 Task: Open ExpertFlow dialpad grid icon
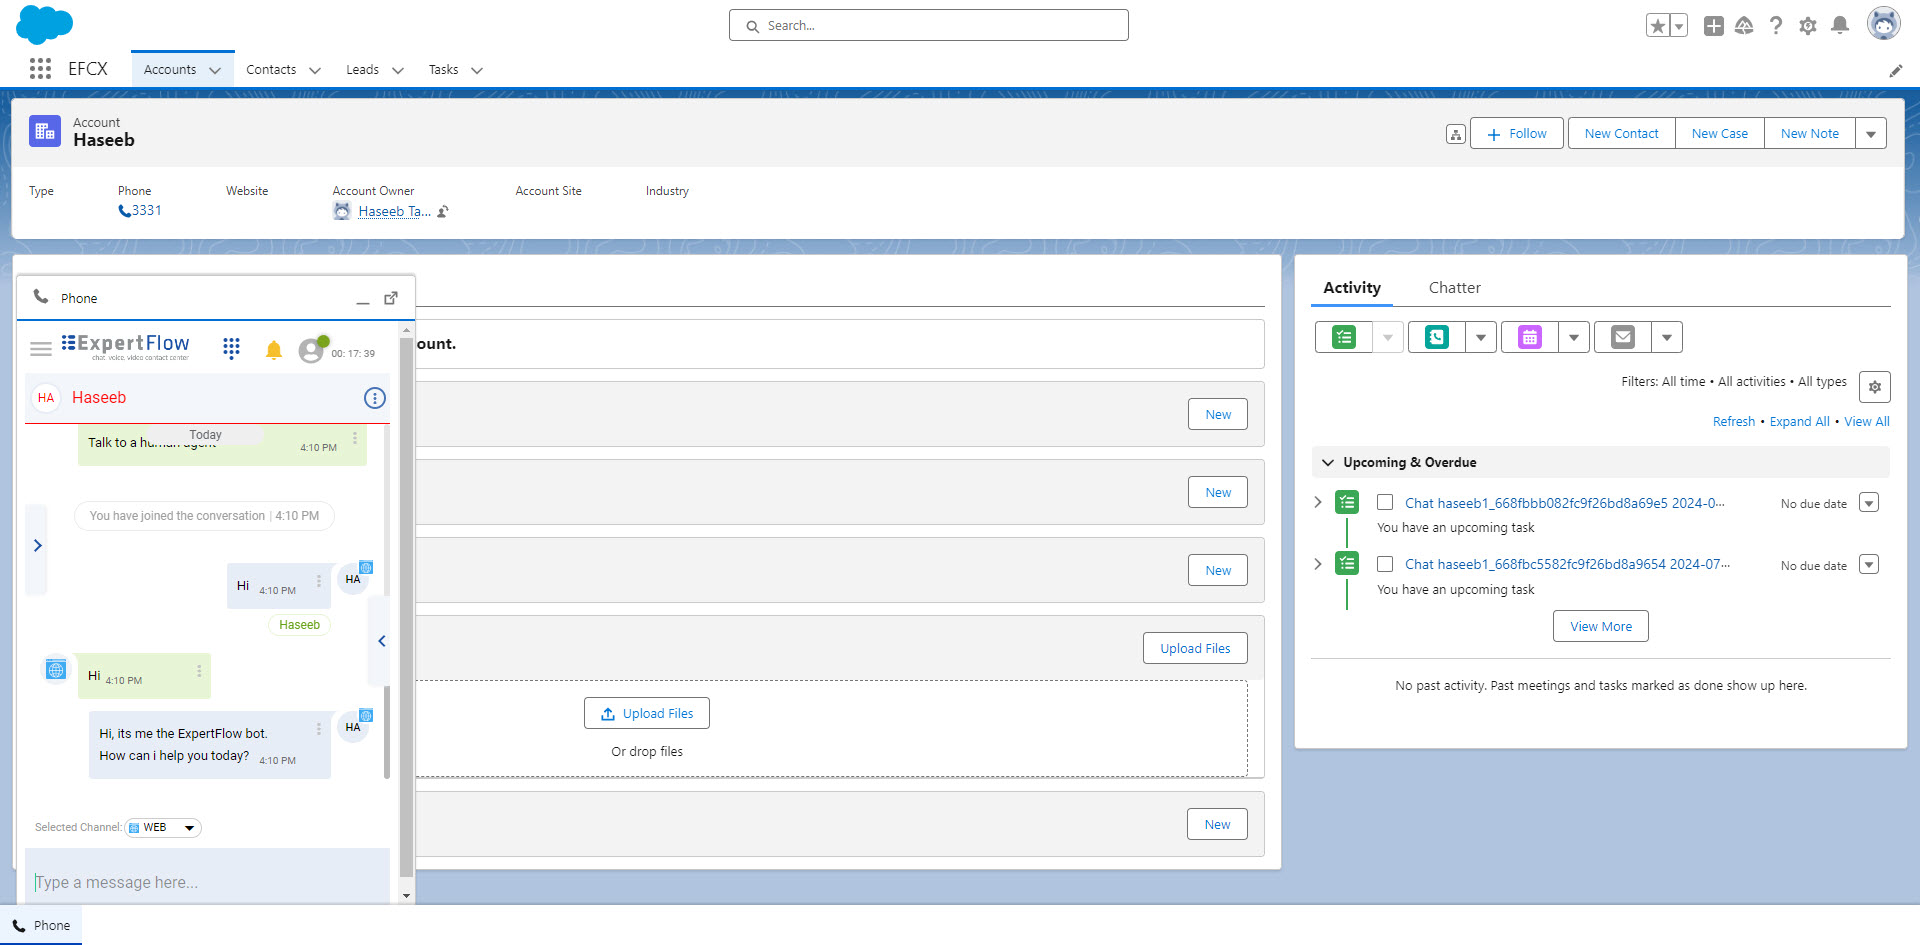tap(231, 348)
